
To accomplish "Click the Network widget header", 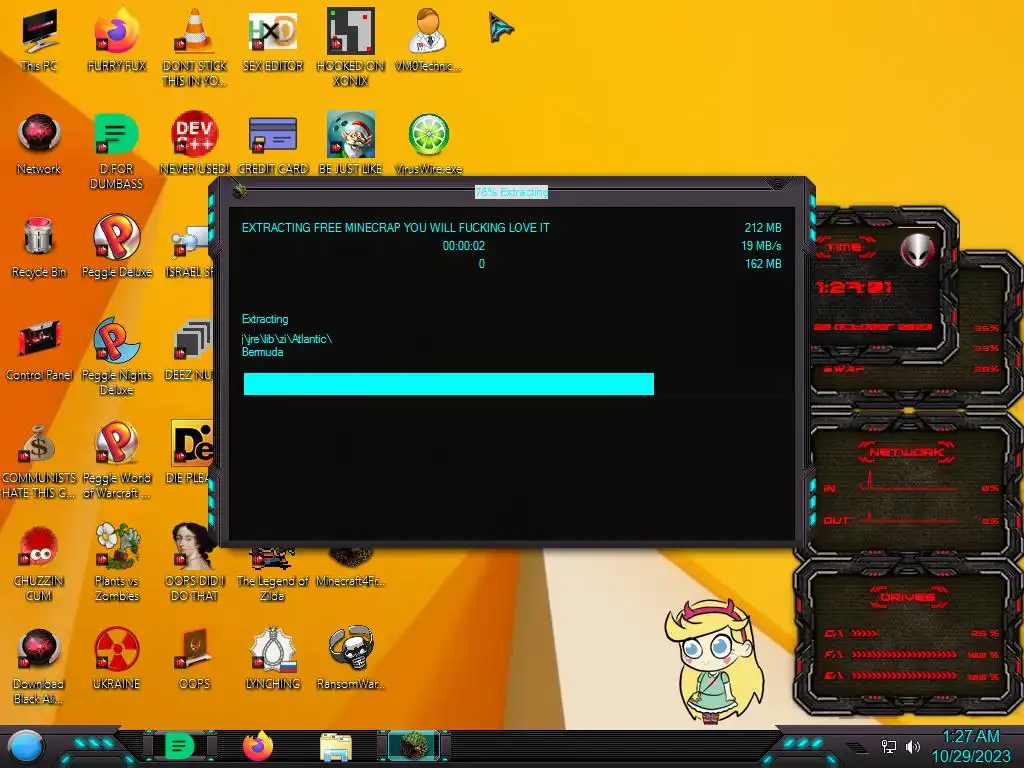I will pyautogui.click(x=906, y=452).
